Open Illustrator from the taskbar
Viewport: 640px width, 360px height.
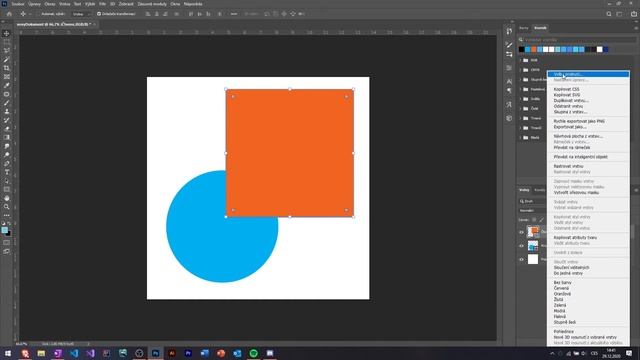(172, 353)
